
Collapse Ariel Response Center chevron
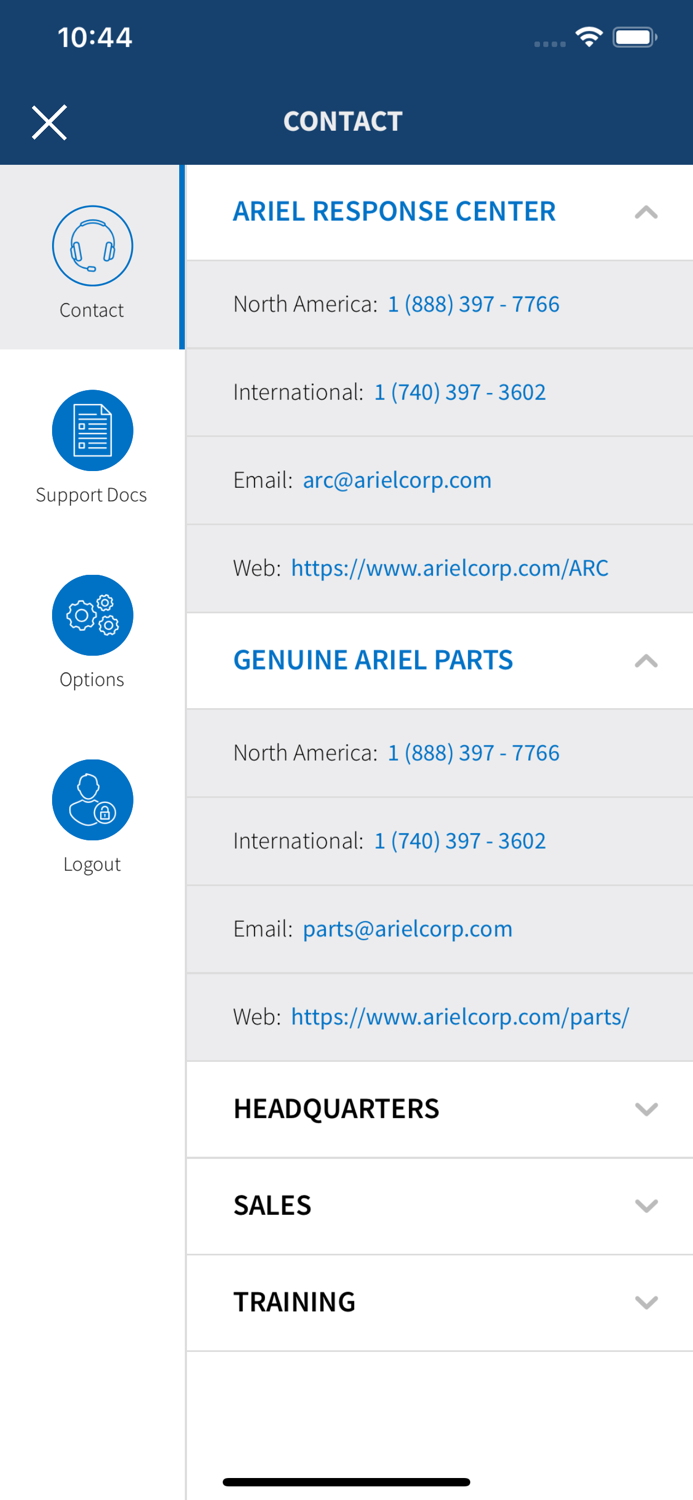click(x=646, y=212)
